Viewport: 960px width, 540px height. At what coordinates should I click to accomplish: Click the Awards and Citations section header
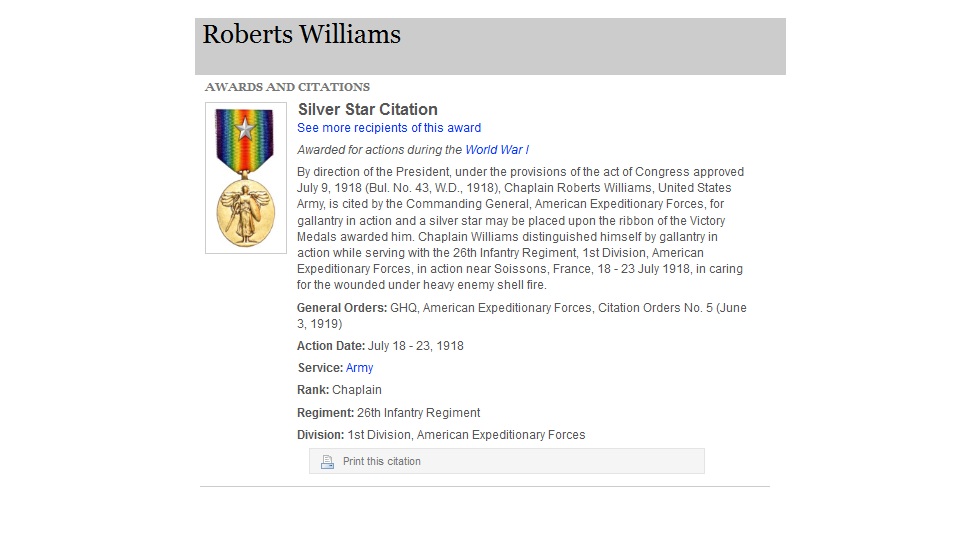(287, 87)
